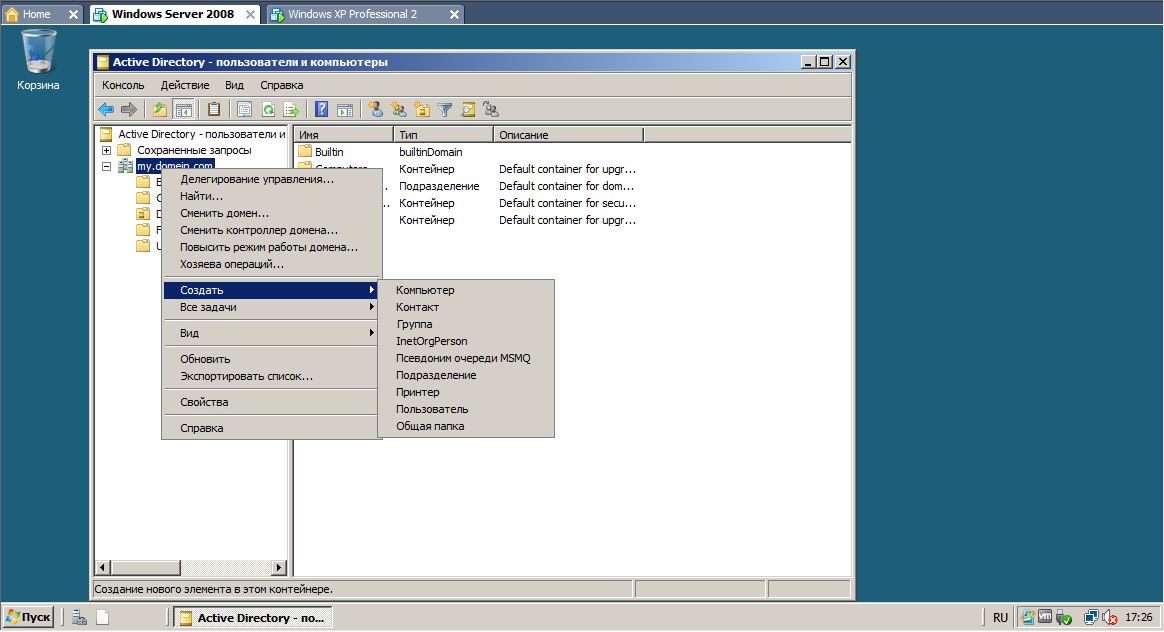The image size is (1164, 632).
Task: Click the muted volume tray icon
Action: (1110, 617)
